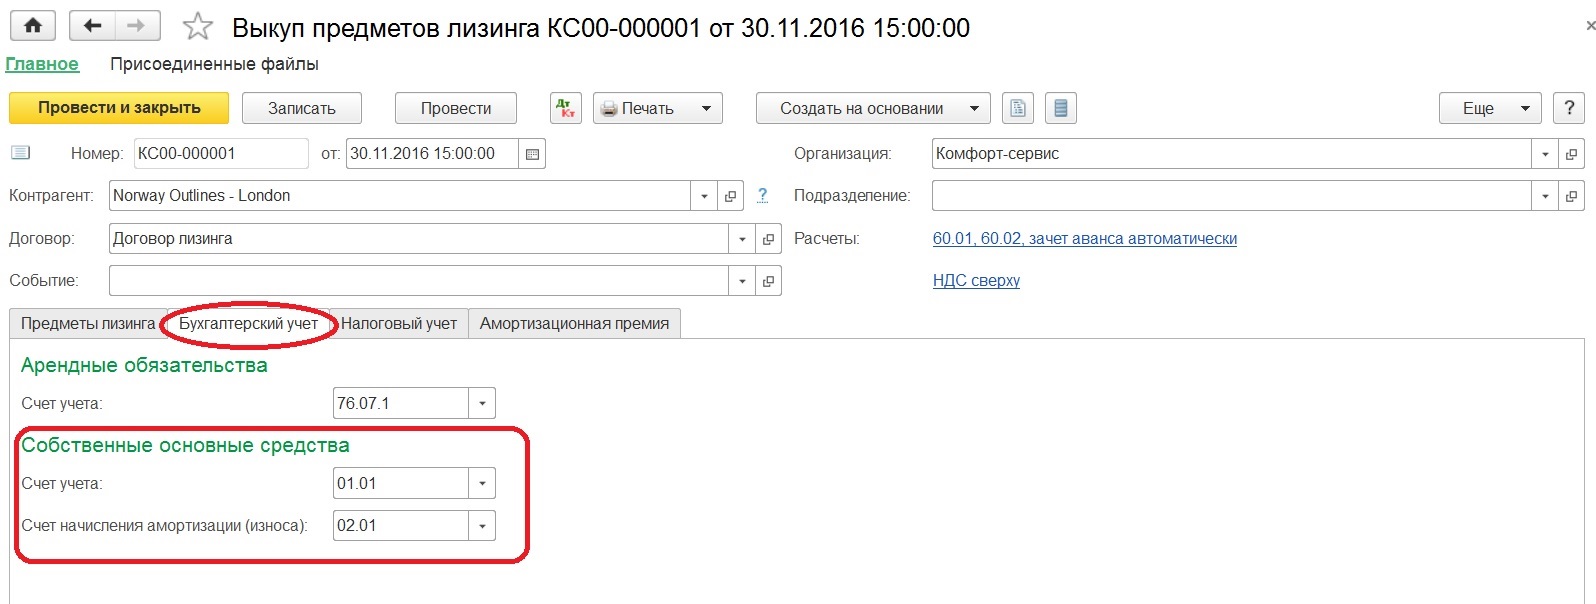Click the document status icon beside Номер
1596x604 pixels.
coord(21,153)
